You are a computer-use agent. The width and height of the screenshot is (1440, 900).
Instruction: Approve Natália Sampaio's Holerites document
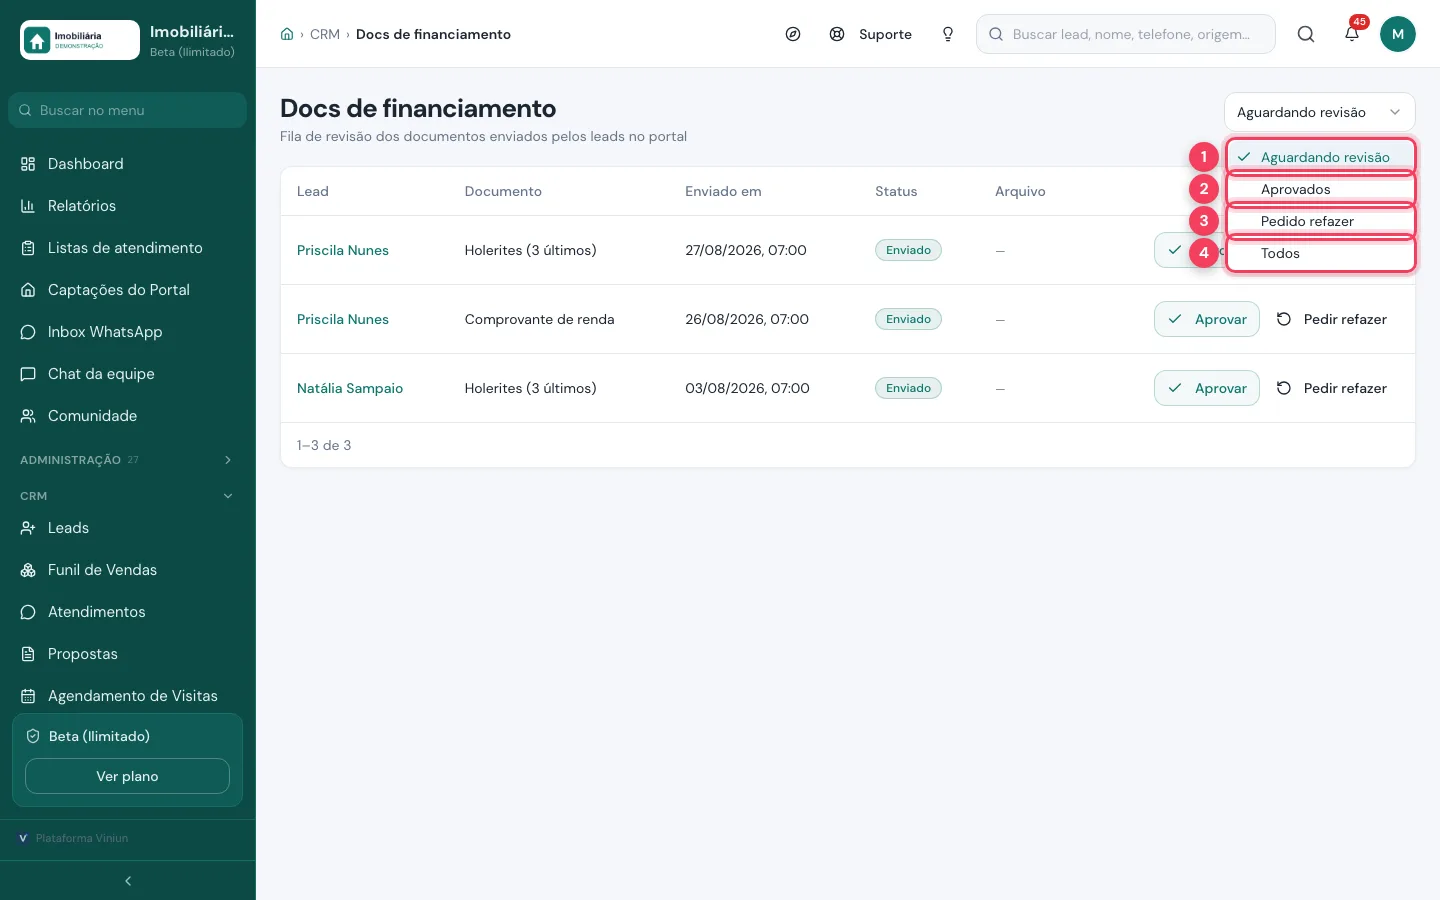point(1207,388)
